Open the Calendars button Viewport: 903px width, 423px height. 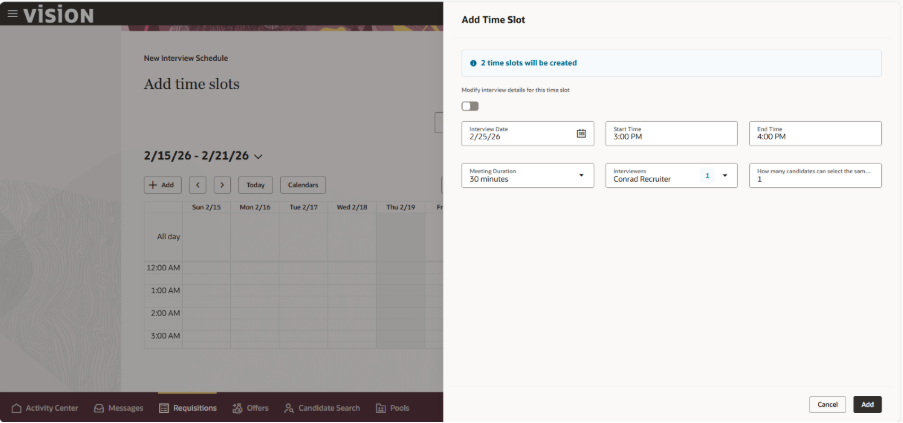point(303,185)
